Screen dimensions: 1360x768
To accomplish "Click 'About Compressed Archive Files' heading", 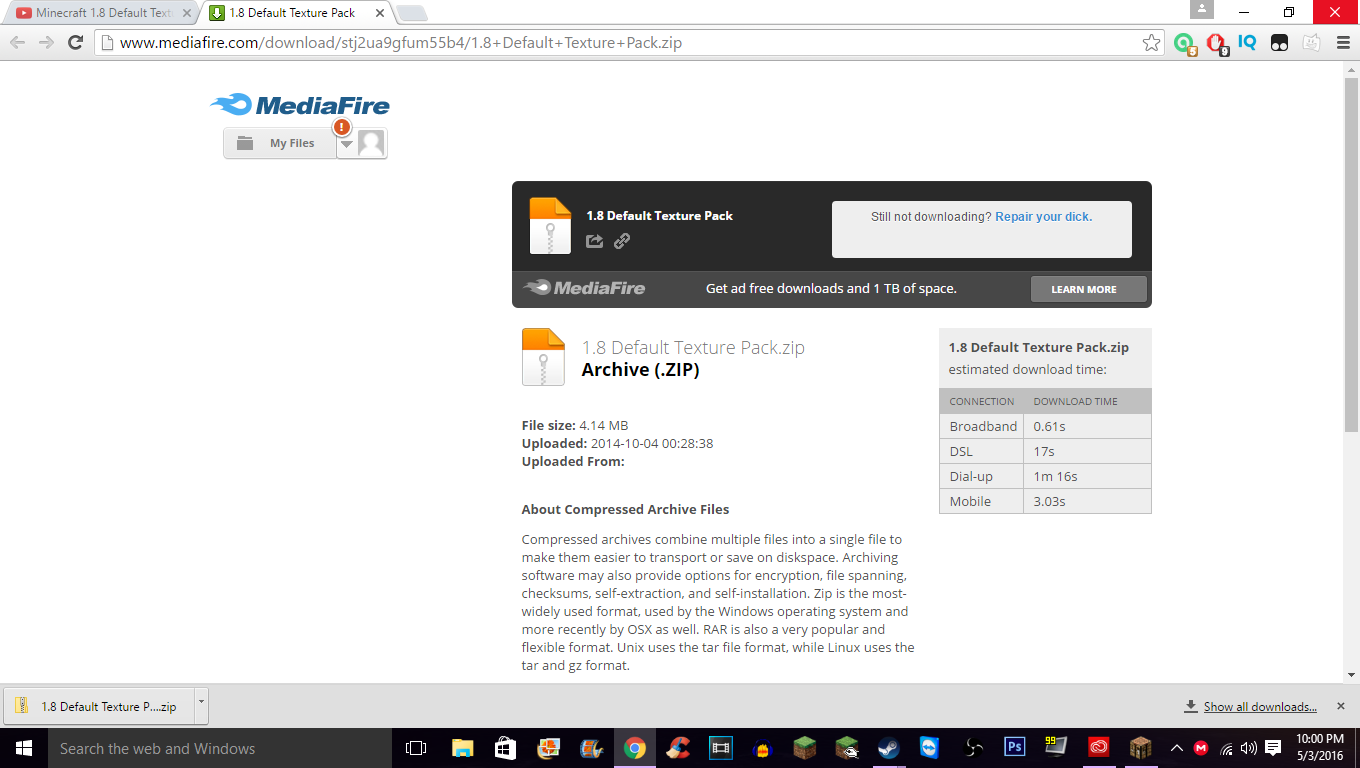I will pyautogui.click(x=625, y=509).
